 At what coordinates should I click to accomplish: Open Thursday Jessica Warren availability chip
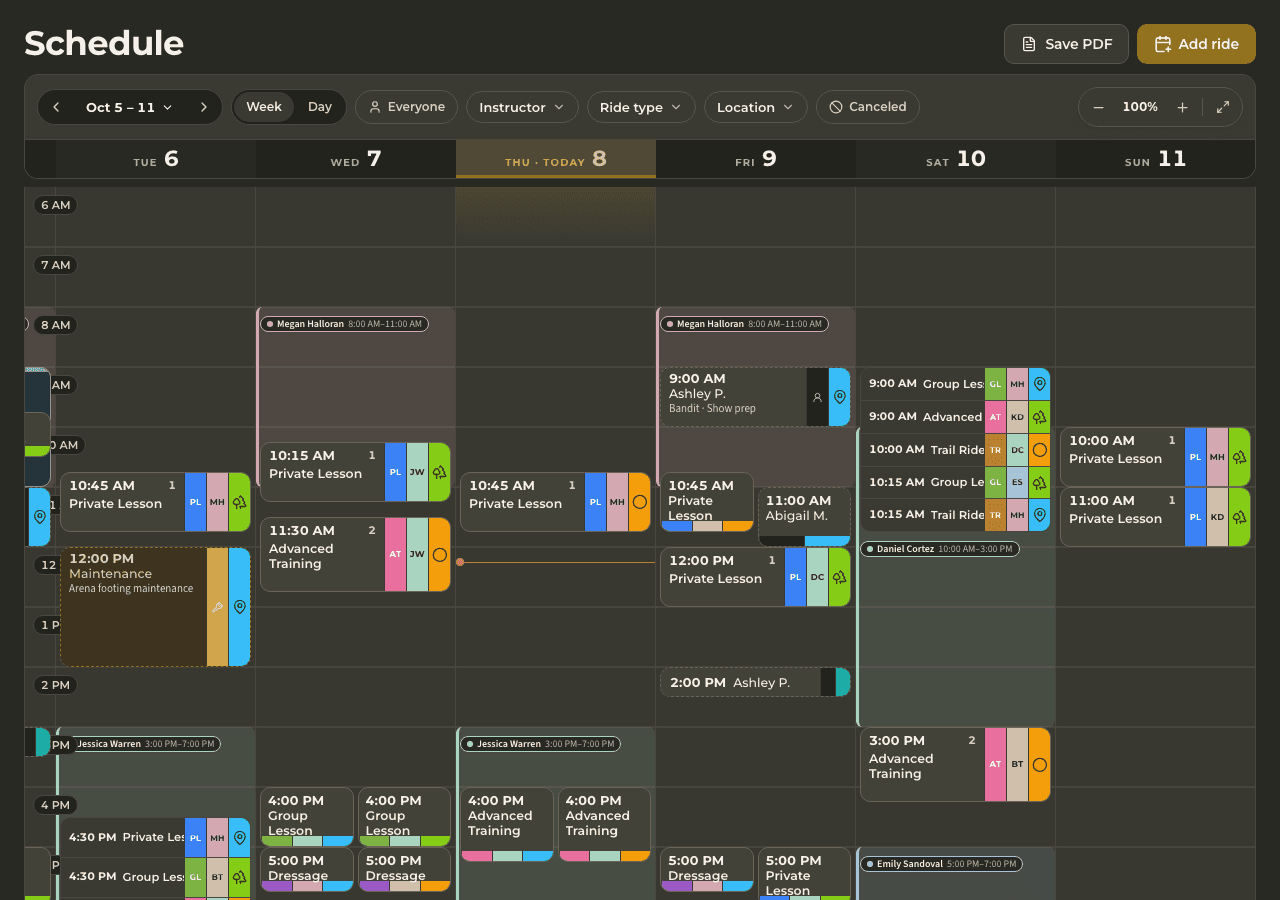click(x=540, y=744)
